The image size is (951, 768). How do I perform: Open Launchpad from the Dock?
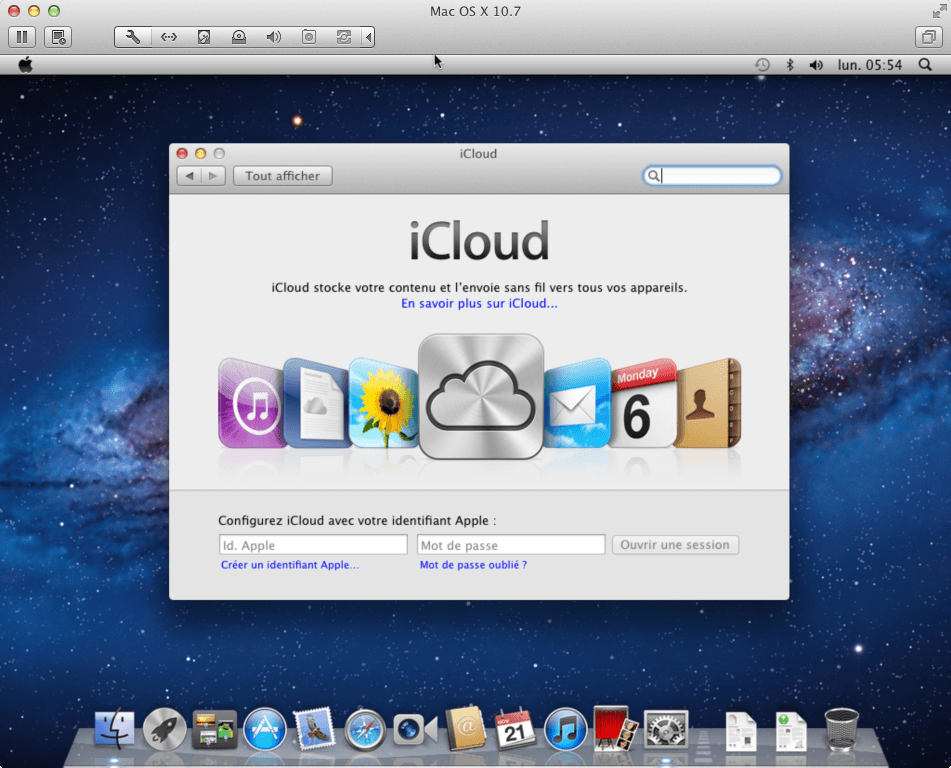164,729
